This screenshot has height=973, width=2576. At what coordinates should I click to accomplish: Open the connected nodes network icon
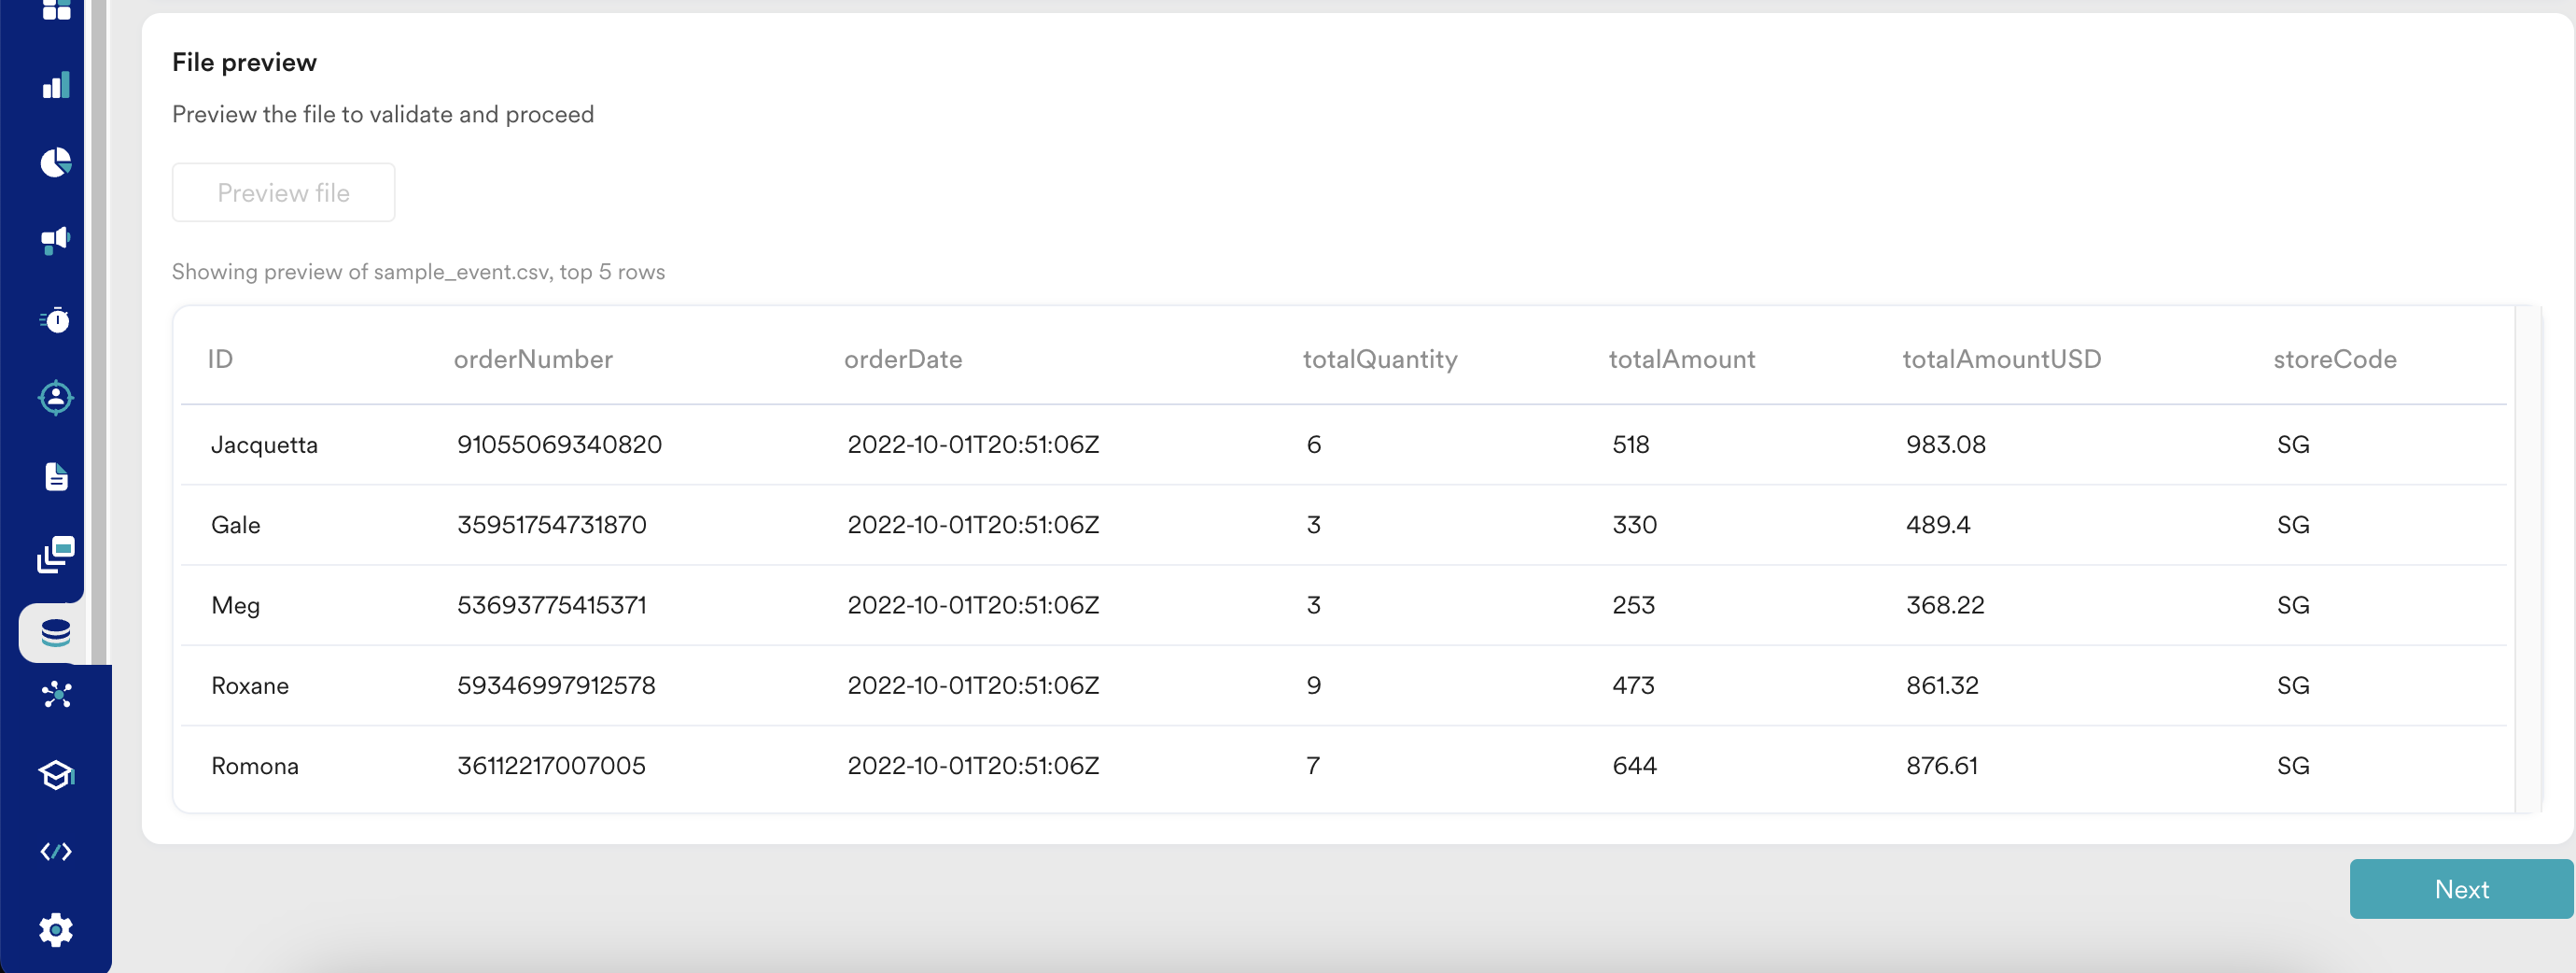[56, 695]
